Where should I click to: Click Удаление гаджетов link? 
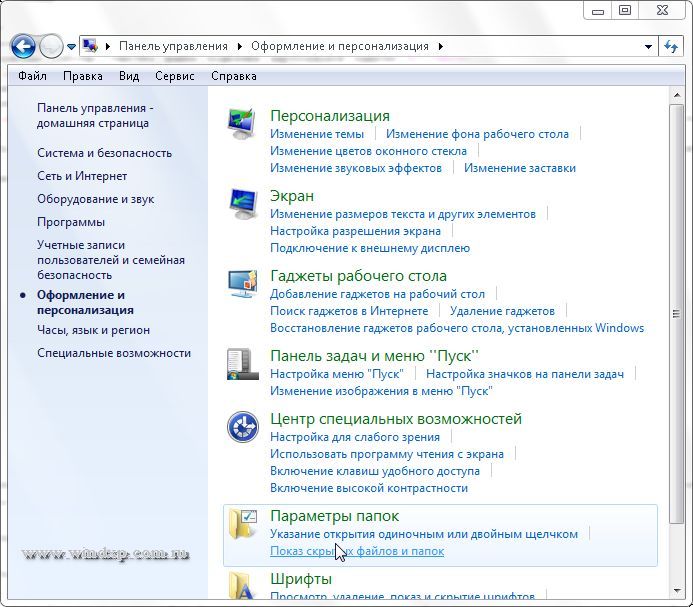coord(502,311)
